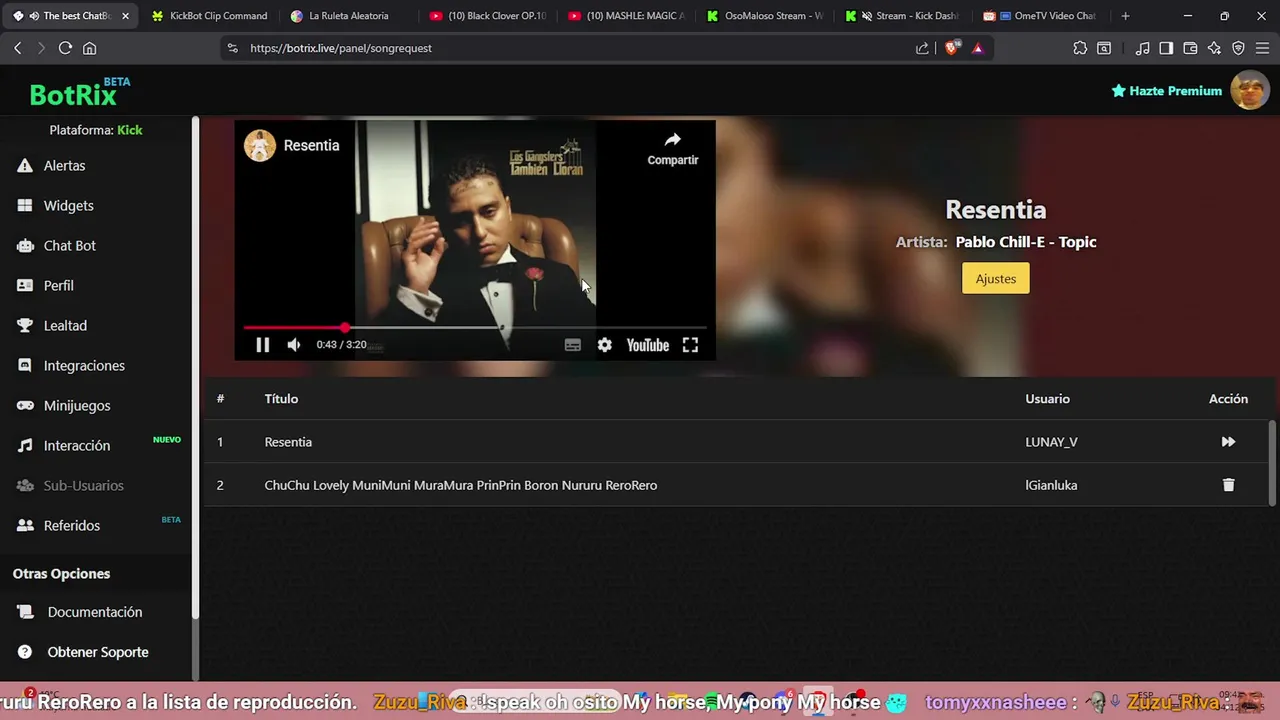Switch to OsoMaloso Stream tab

[764, 16]
